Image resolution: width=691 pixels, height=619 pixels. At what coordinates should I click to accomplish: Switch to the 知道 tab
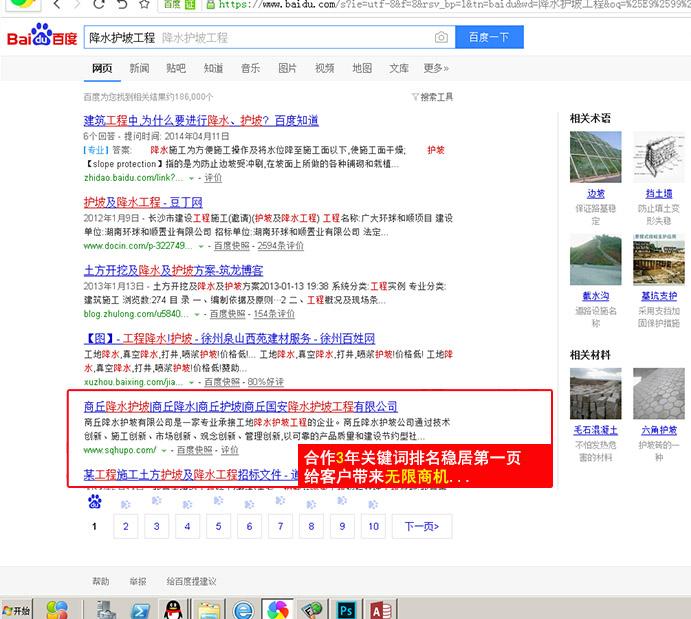click(x=213, y=68)
